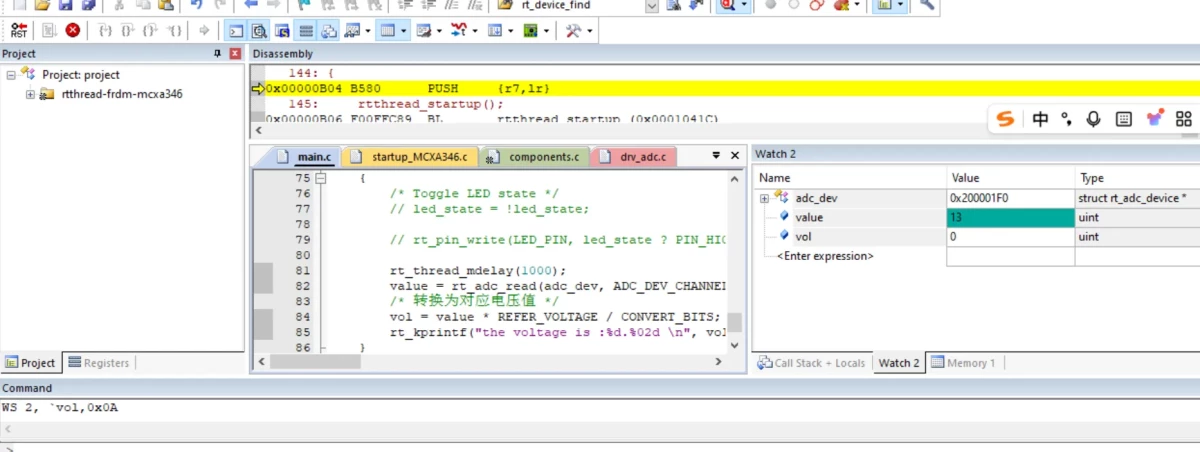The width and height of the screenshot is (1200, 452).
Task: Expand the rtthread-frdm-mcxa346 tree node
Action: tap(30, 95)
